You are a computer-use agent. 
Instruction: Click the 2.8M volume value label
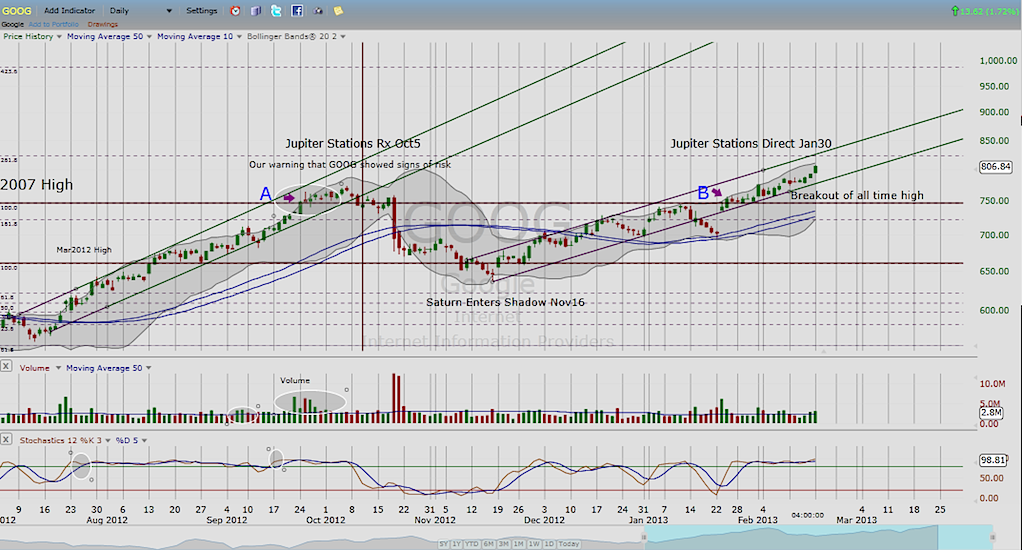click(991, 412)
